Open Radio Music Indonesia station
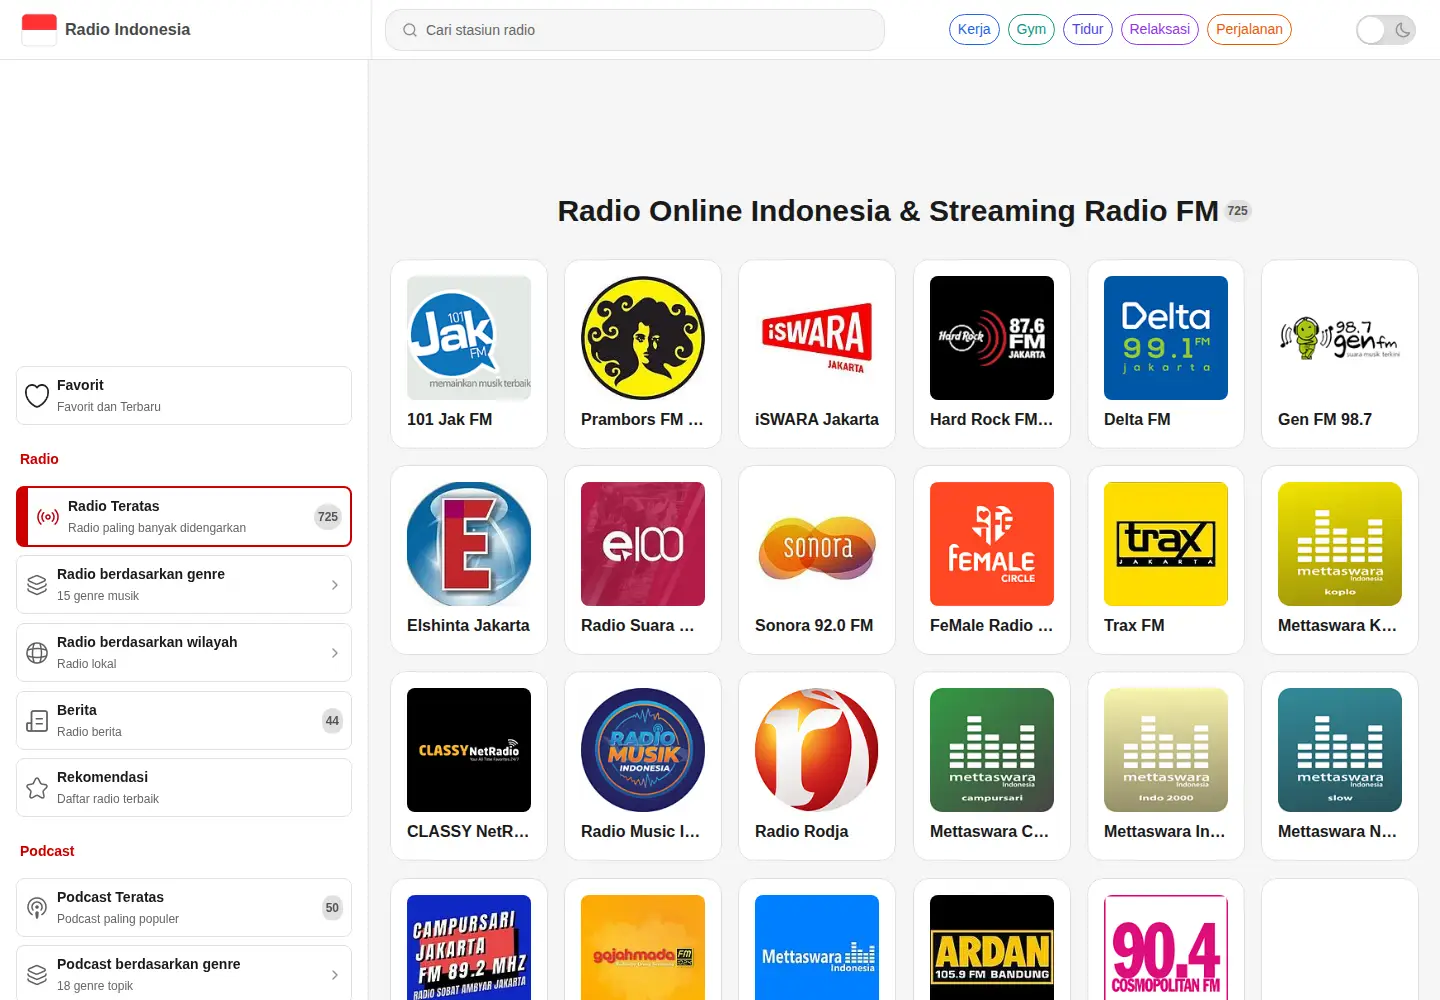1440x1000 pixels. (643, 766)
